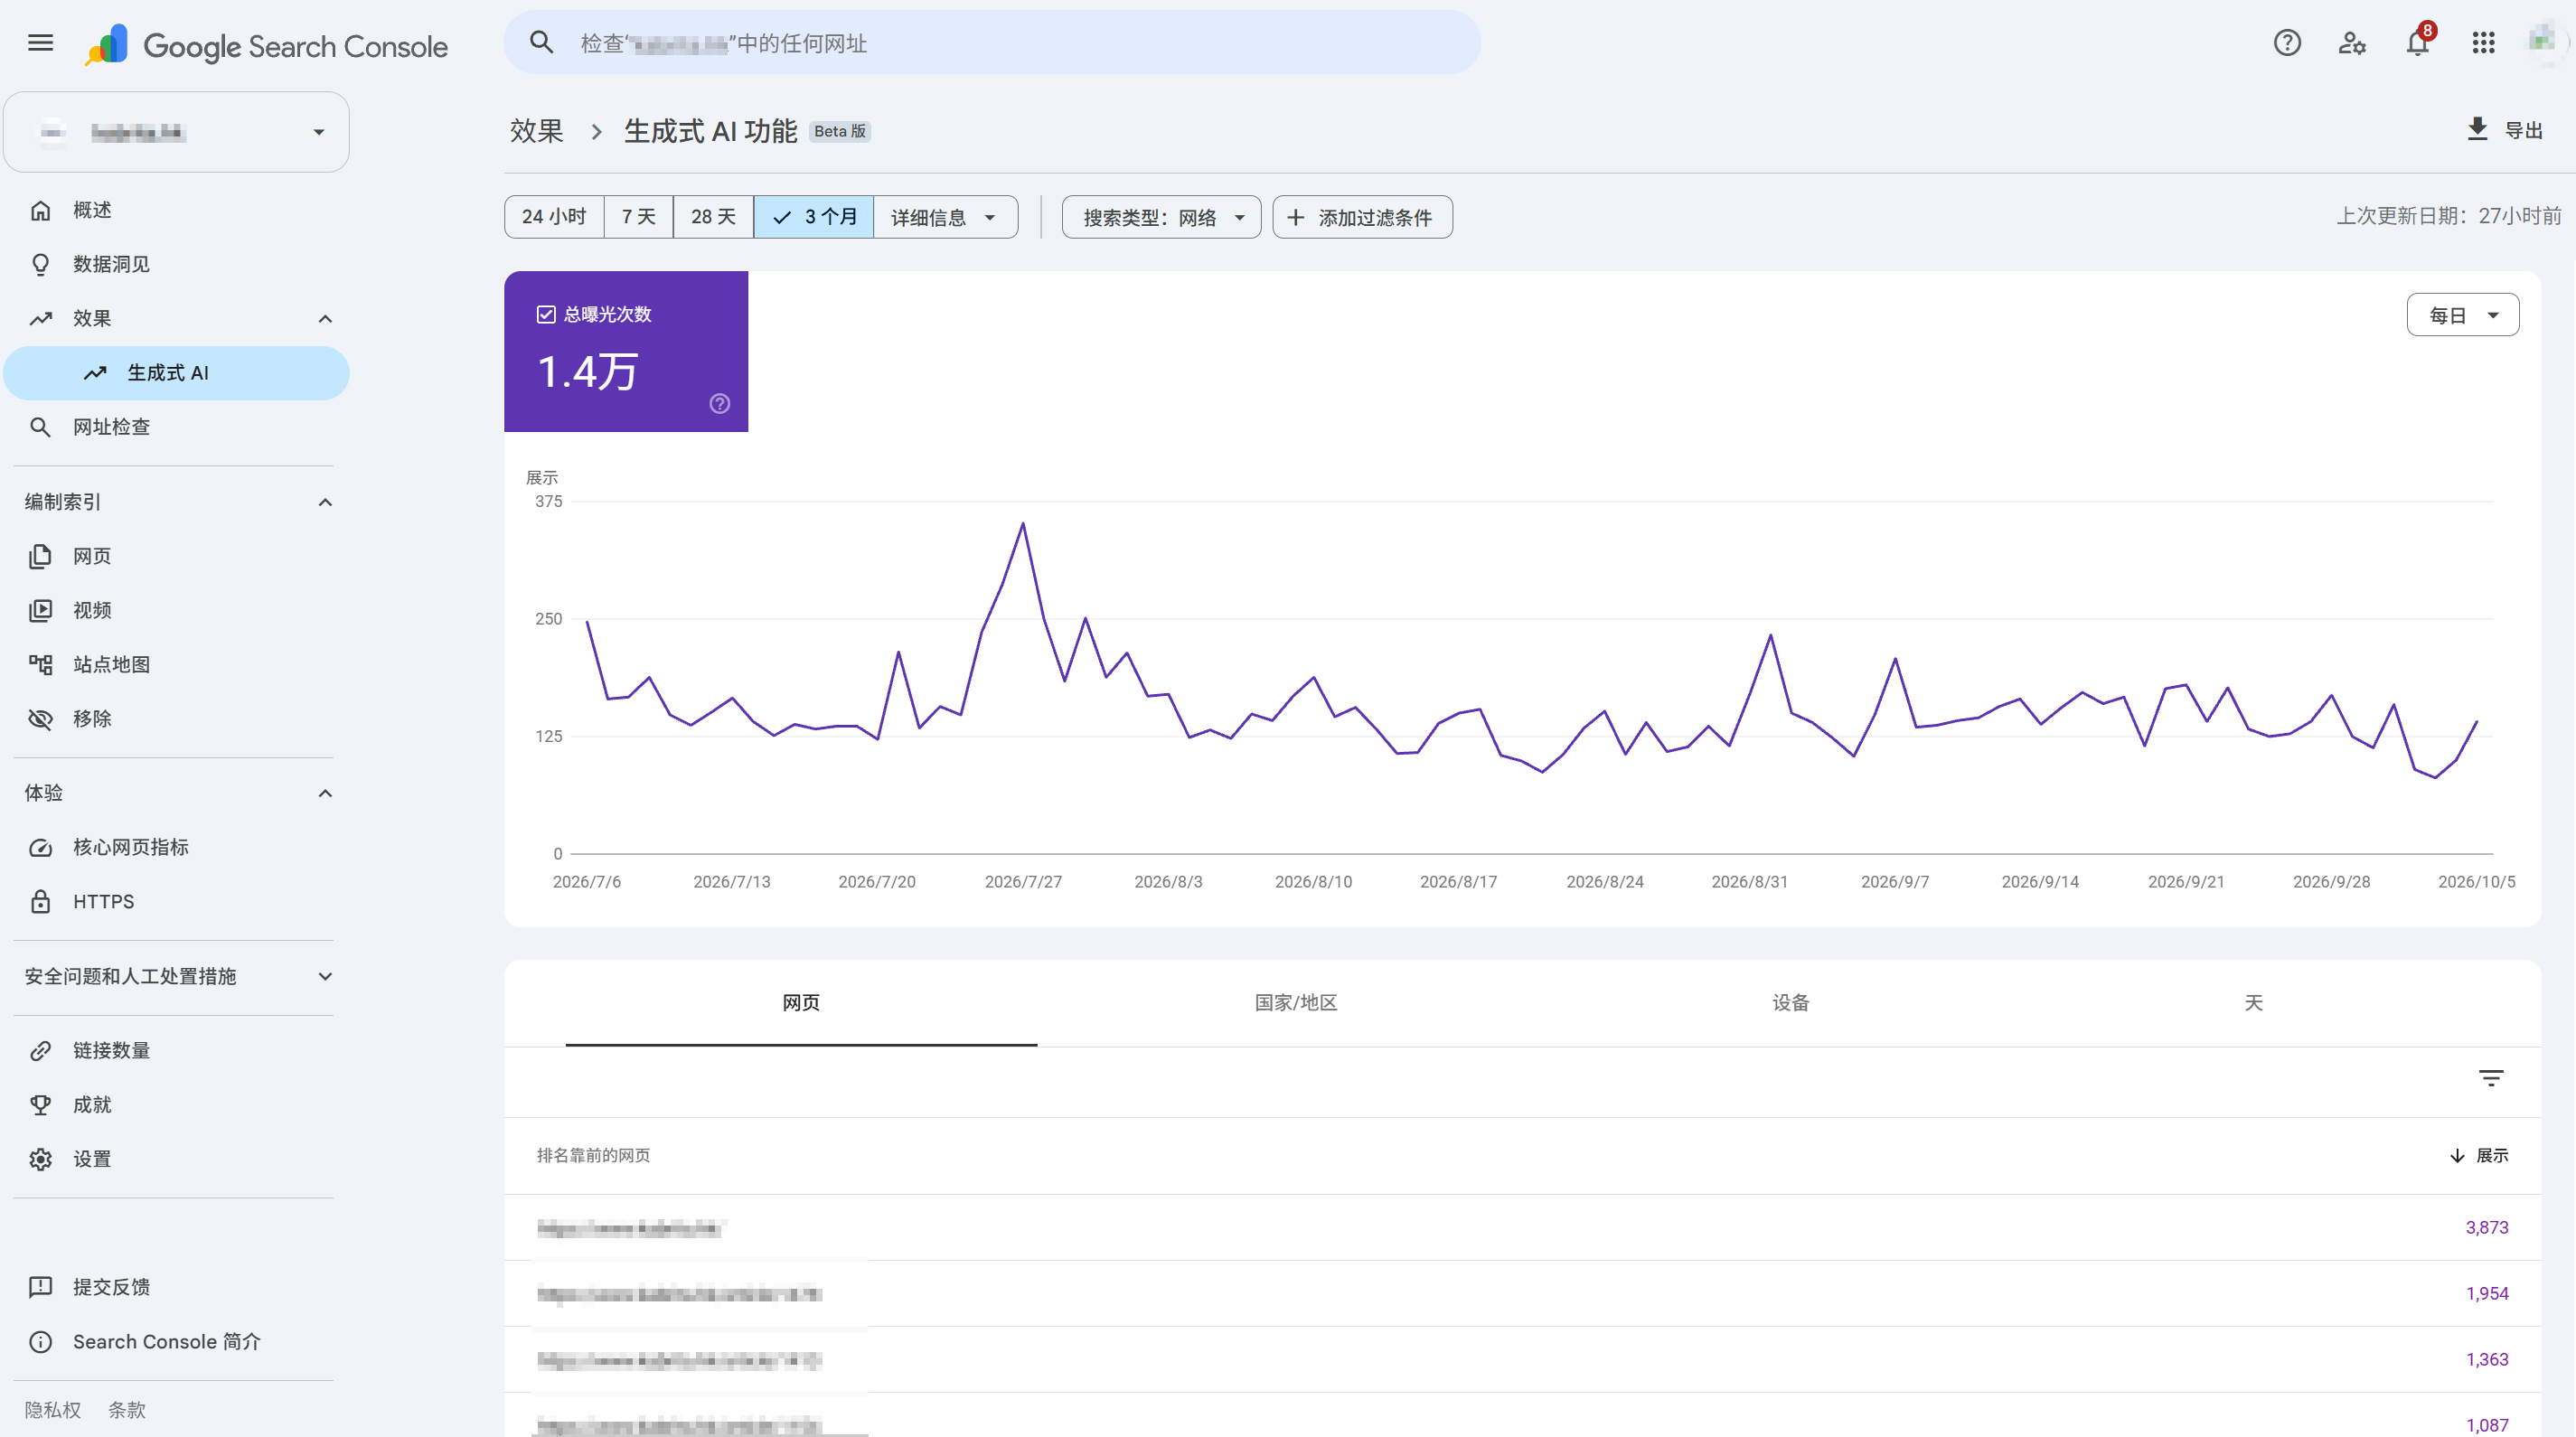Switch to the 设备 tab
The width and height of the screenshot is (2576, 1437).
pyautogui.click(x=1790, y=1003)
